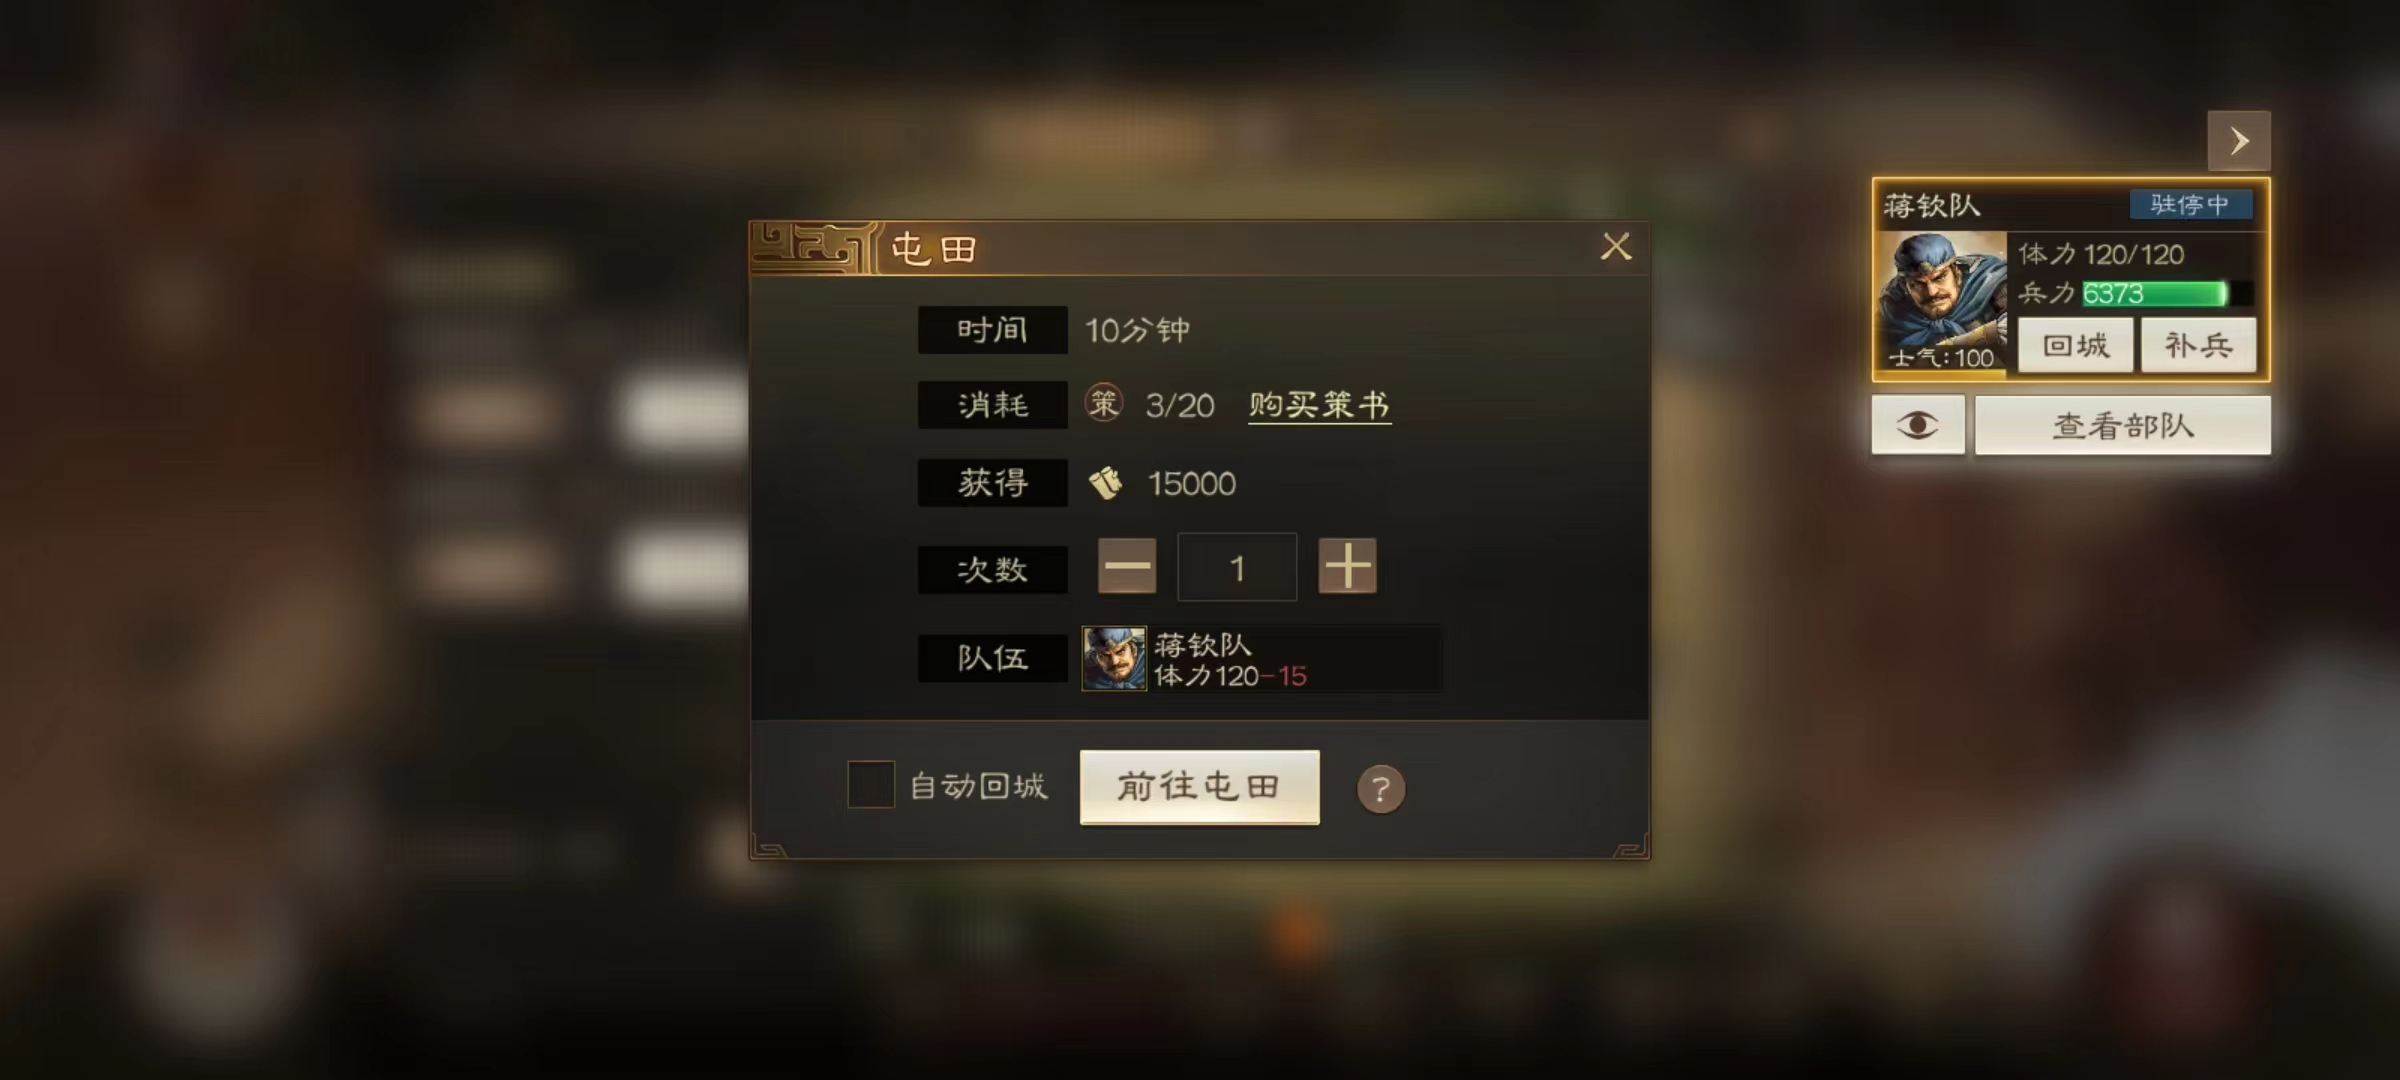The image size is (2400, 1080).
Task: Close the 屯田 dialog
Action: click(x=1616, y=247)
